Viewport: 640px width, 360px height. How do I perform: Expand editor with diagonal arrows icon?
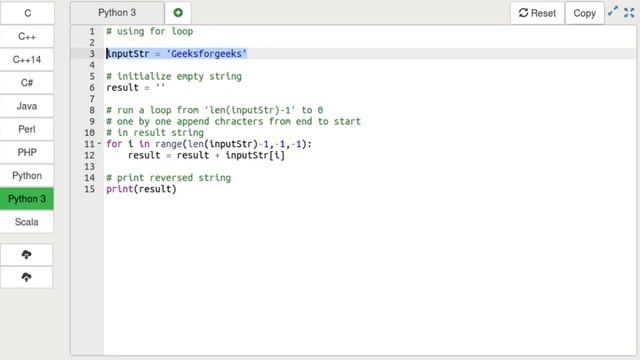pos(613,11)
